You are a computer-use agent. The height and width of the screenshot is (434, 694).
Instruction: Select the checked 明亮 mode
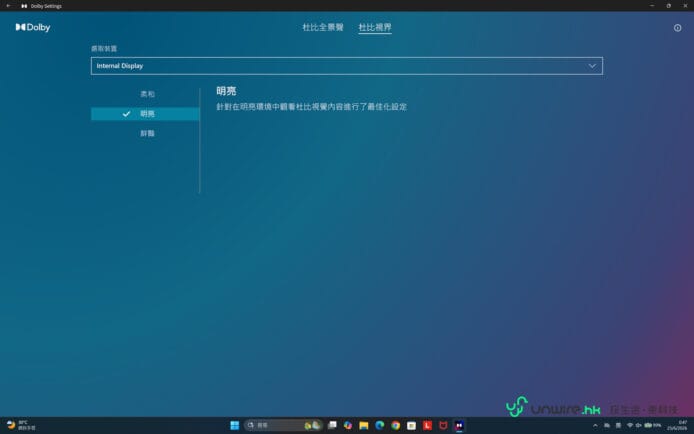click(x=145, y=114)
